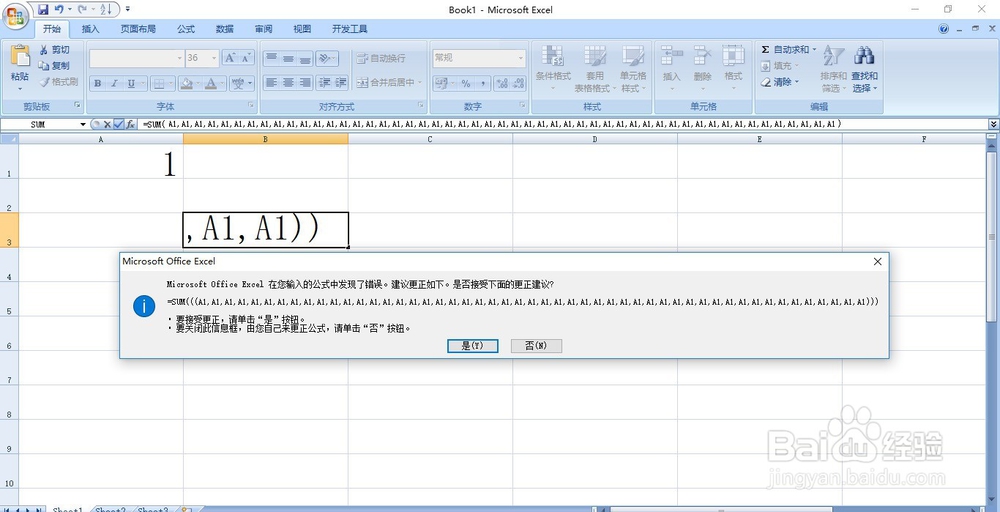
Task: Open the font size 36 dropdown
Action: (214, 58)
